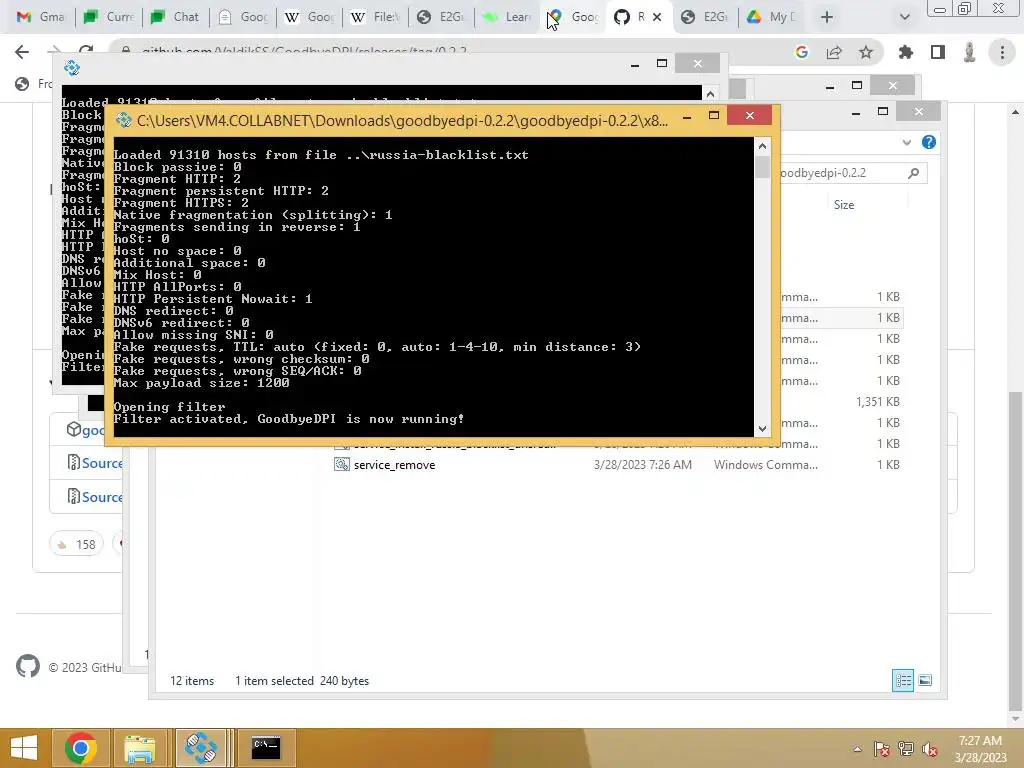Click the 158 thumbs-up reaction
Viewport: 1024px width, 768px height.
click(76, 544)
